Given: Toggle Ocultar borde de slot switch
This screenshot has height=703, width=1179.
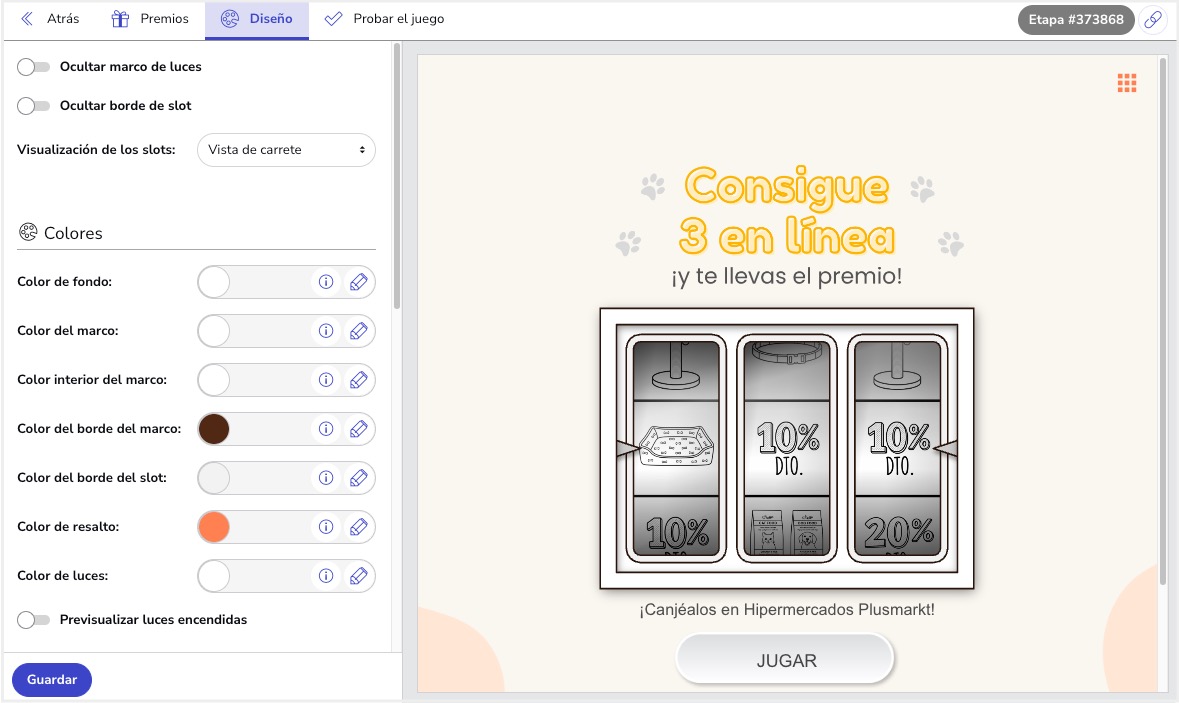Looking at the screenshot, I should coord(33,106).
